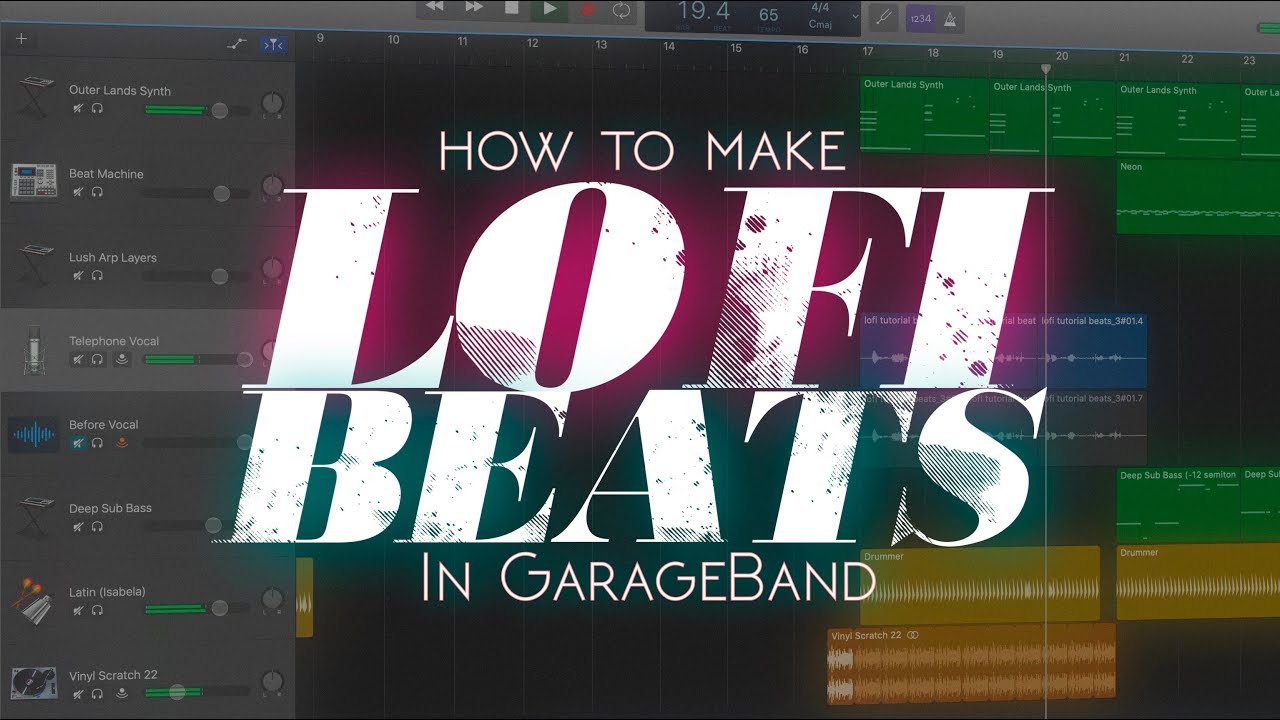Solo the Vinyl Scratch 22 track
This screenshot has height=720, width=1280.
pos(97,692)
